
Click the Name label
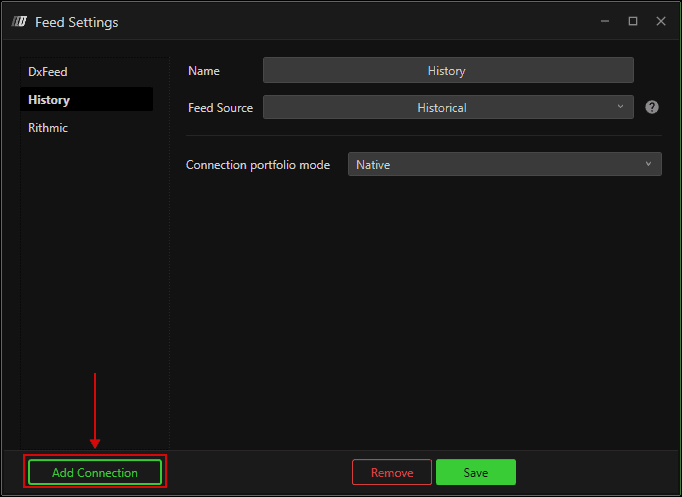pos(204,71)
